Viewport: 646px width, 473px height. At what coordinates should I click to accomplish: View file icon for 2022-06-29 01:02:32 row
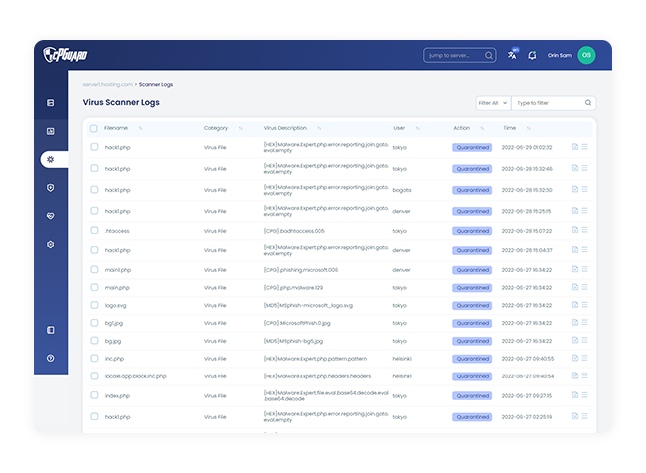tap(575, 147)
